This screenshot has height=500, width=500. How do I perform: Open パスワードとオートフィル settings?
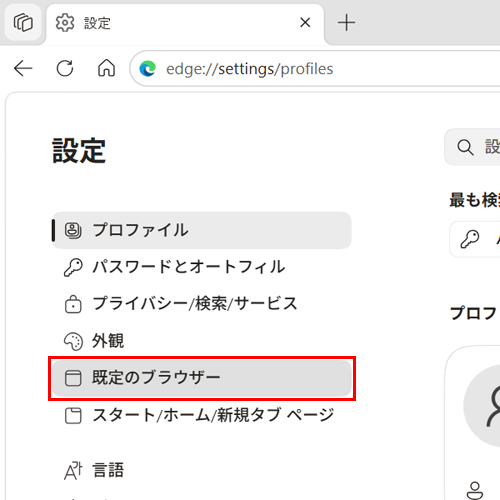202,267
